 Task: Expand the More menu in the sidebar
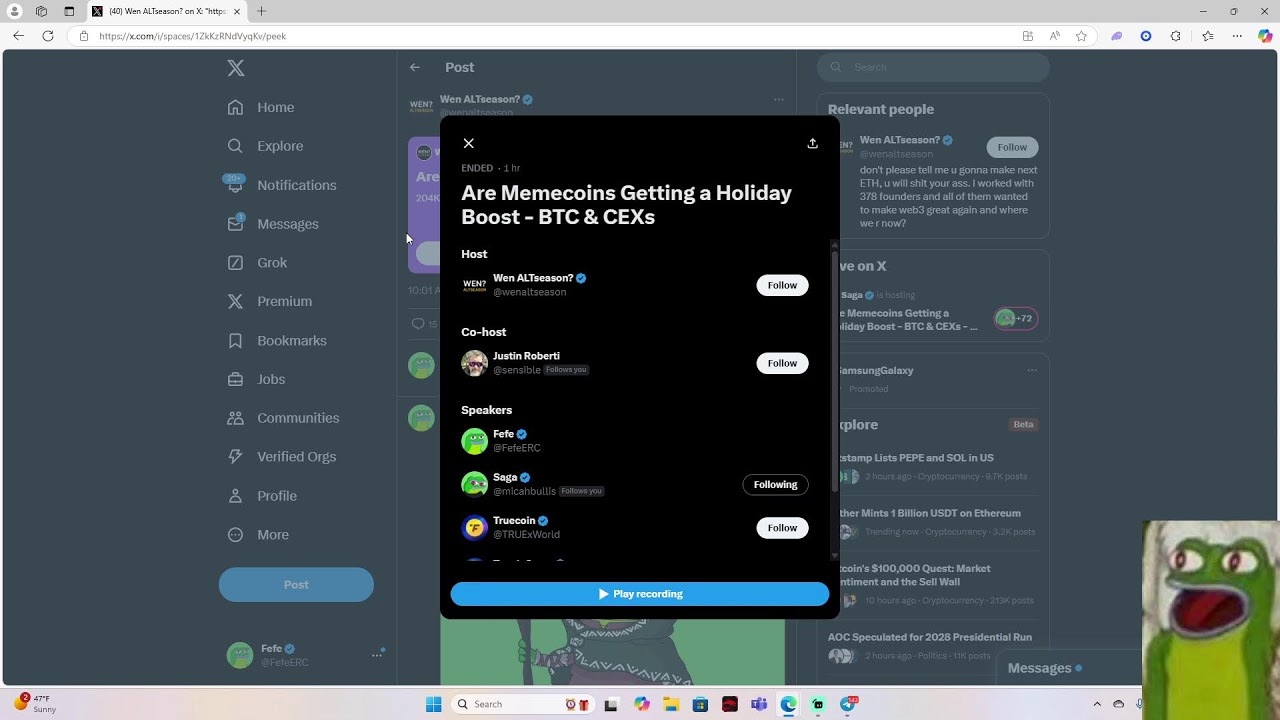point(258,535)
